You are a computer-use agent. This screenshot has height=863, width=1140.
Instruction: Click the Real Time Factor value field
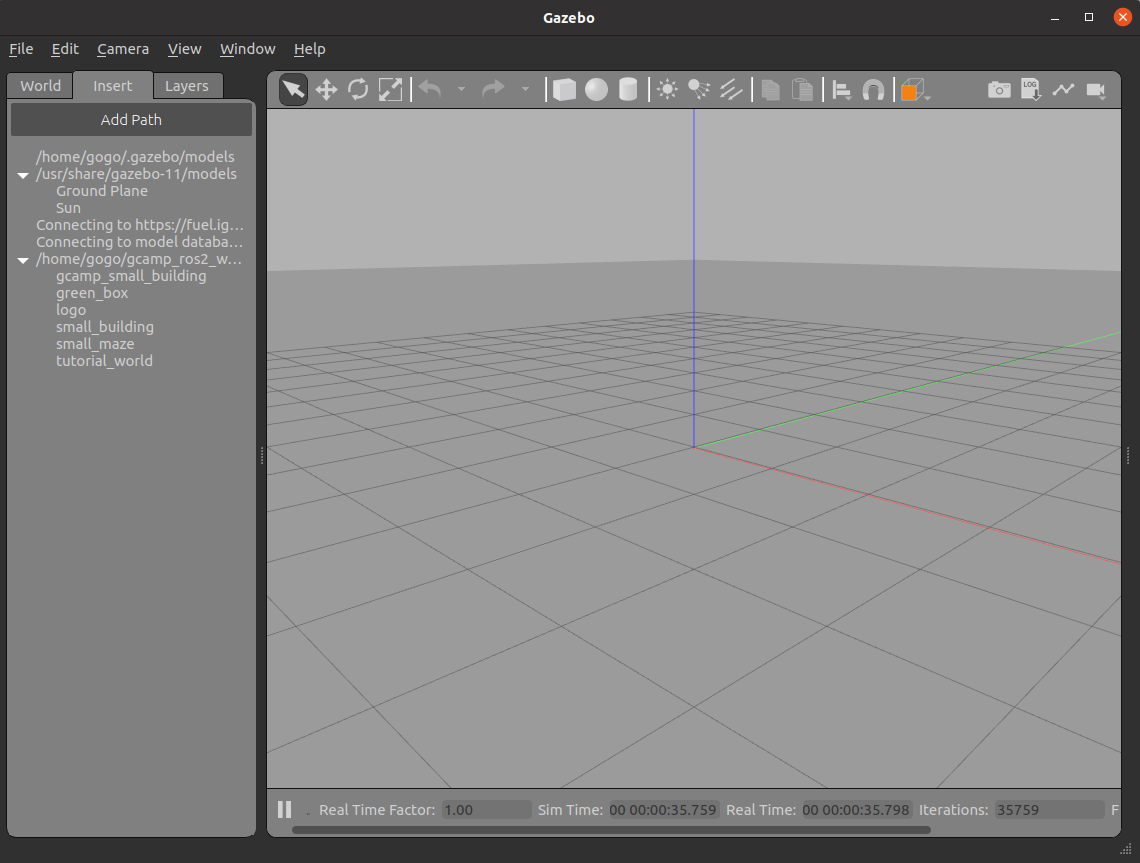coord(486,810)
